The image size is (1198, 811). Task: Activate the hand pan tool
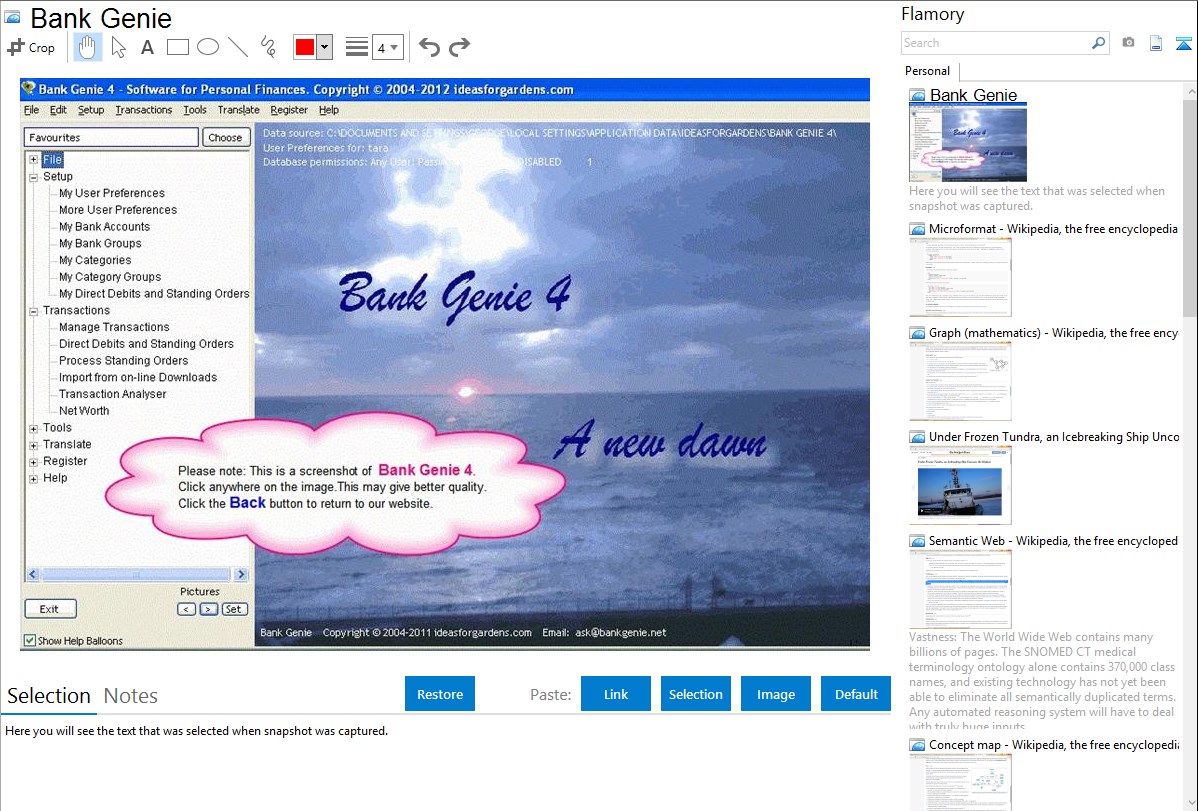pos(87,47)
